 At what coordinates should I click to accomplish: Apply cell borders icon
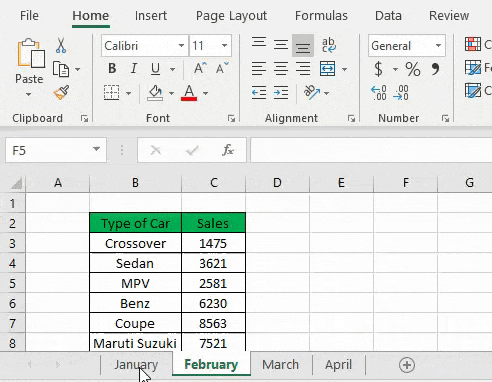(111, 93)
